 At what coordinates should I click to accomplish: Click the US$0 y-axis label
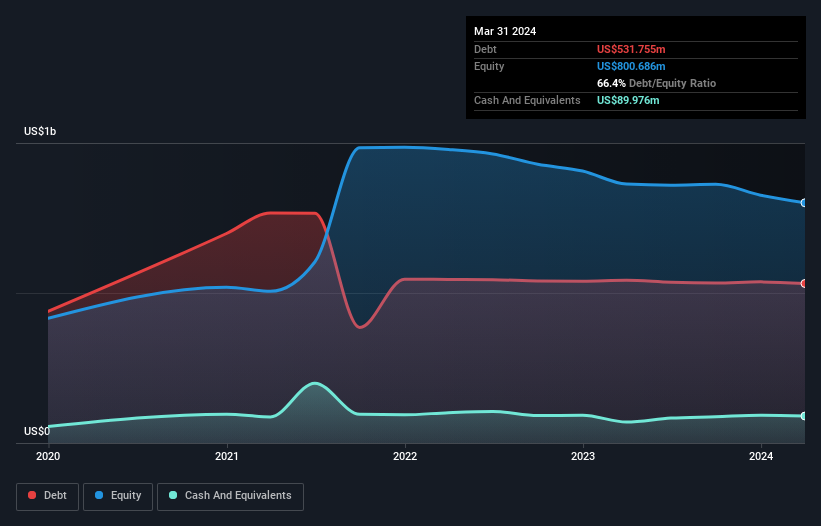(37, 431)
